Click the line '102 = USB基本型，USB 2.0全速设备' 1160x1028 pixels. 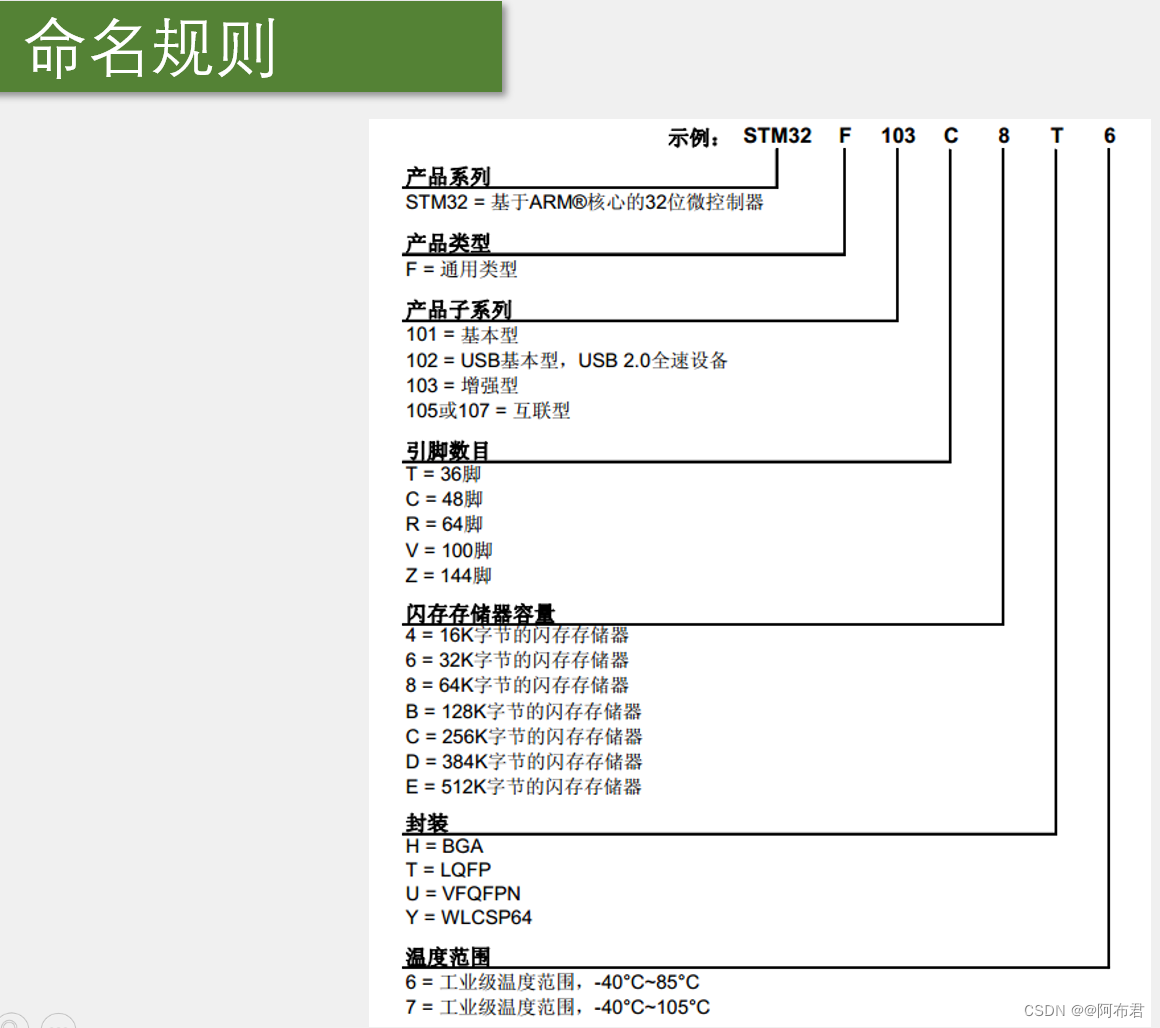click(566, 360)
